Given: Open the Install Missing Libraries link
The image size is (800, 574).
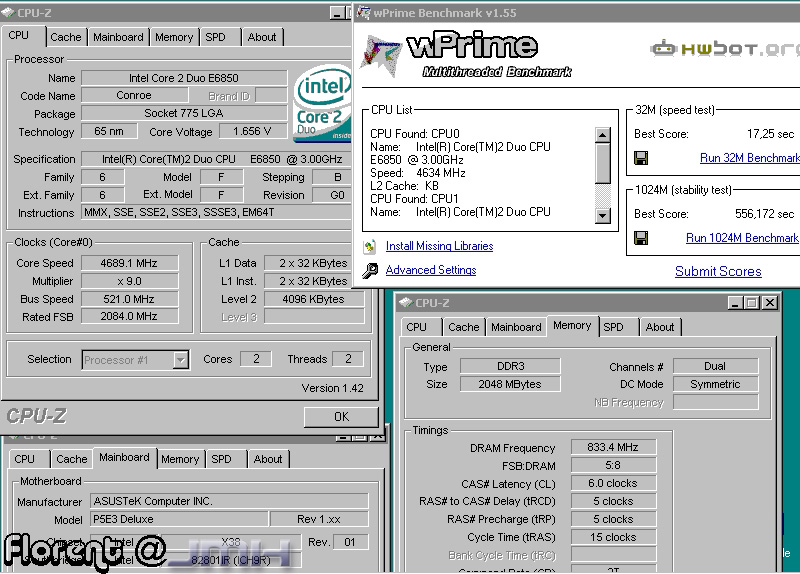Looking at the screenshot, I should [x=439, y=246].
